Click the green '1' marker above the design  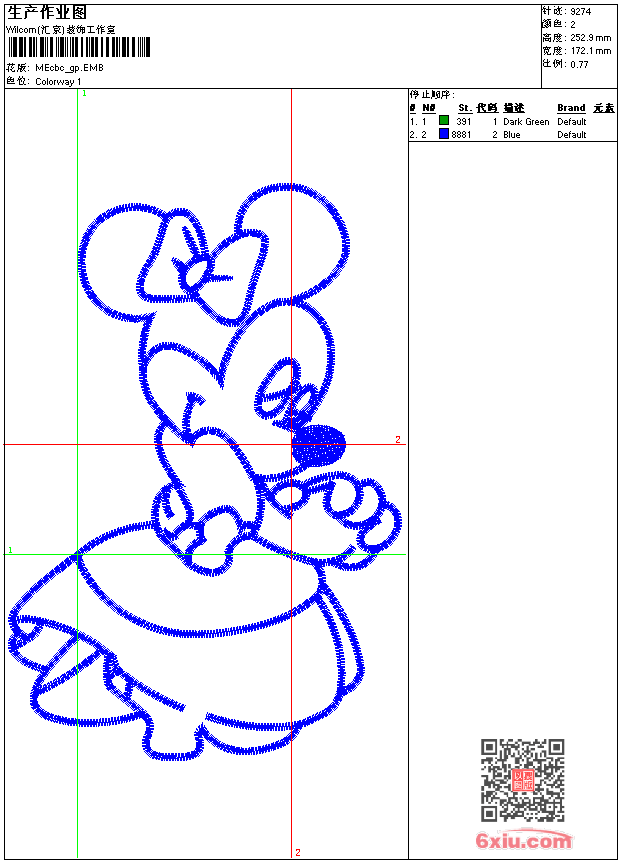(x=84, y=94)
